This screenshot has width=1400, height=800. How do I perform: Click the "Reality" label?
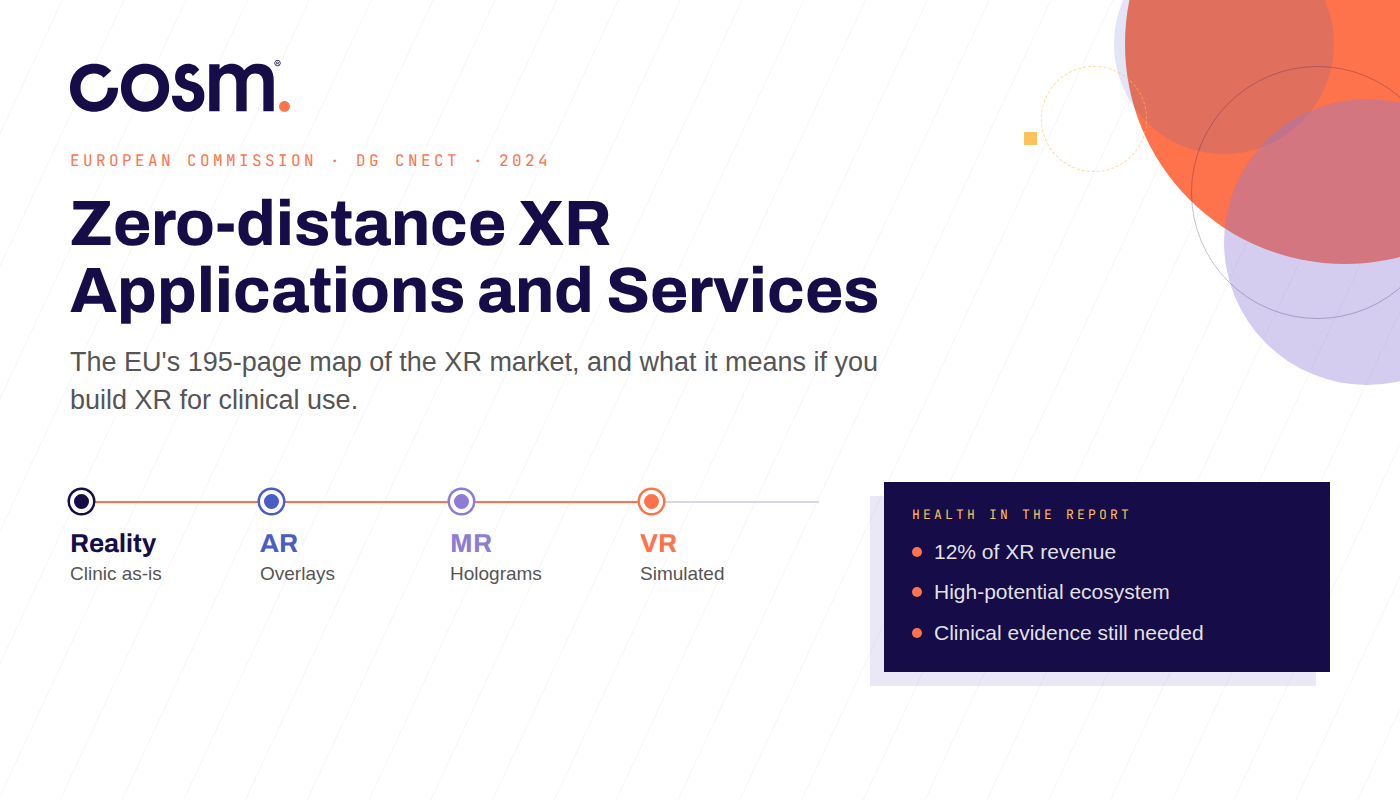pyautogui.click(x=113, y=543)
